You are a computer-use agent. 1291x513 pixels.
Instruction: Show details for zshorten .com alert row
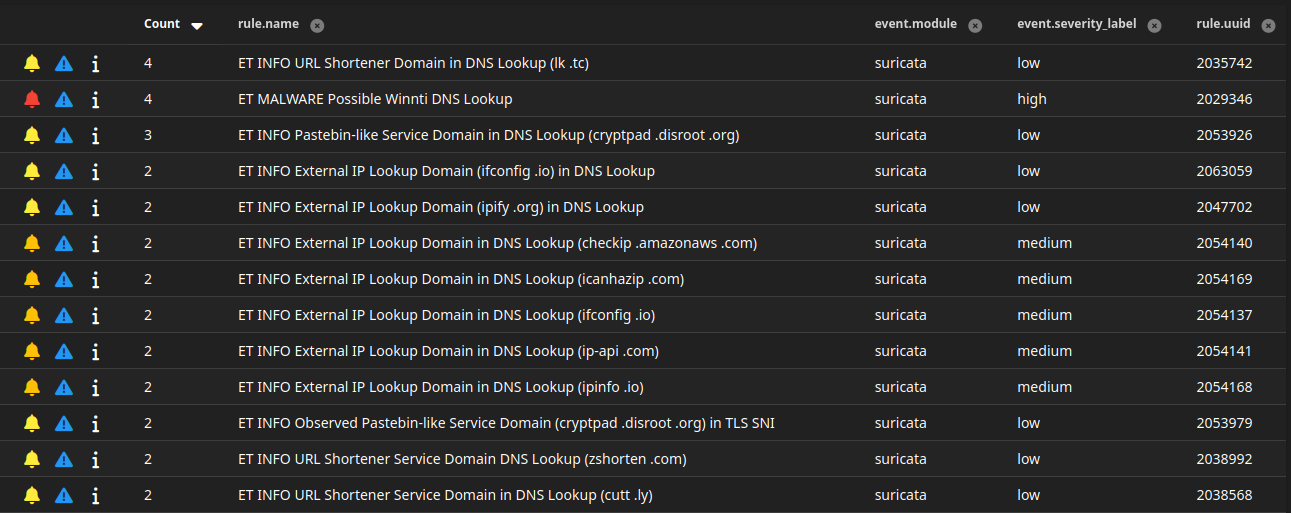tap(95, 459)
